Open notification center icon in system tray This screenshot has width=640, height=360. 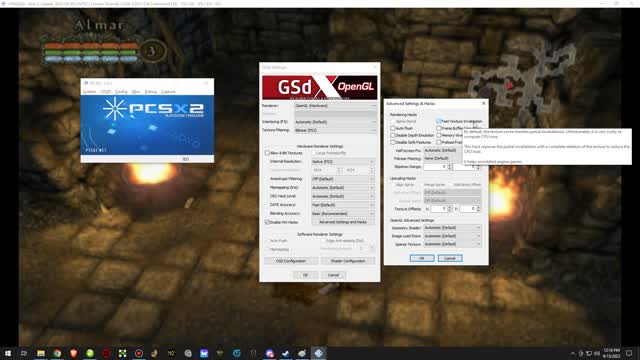[x=629, y=353]
